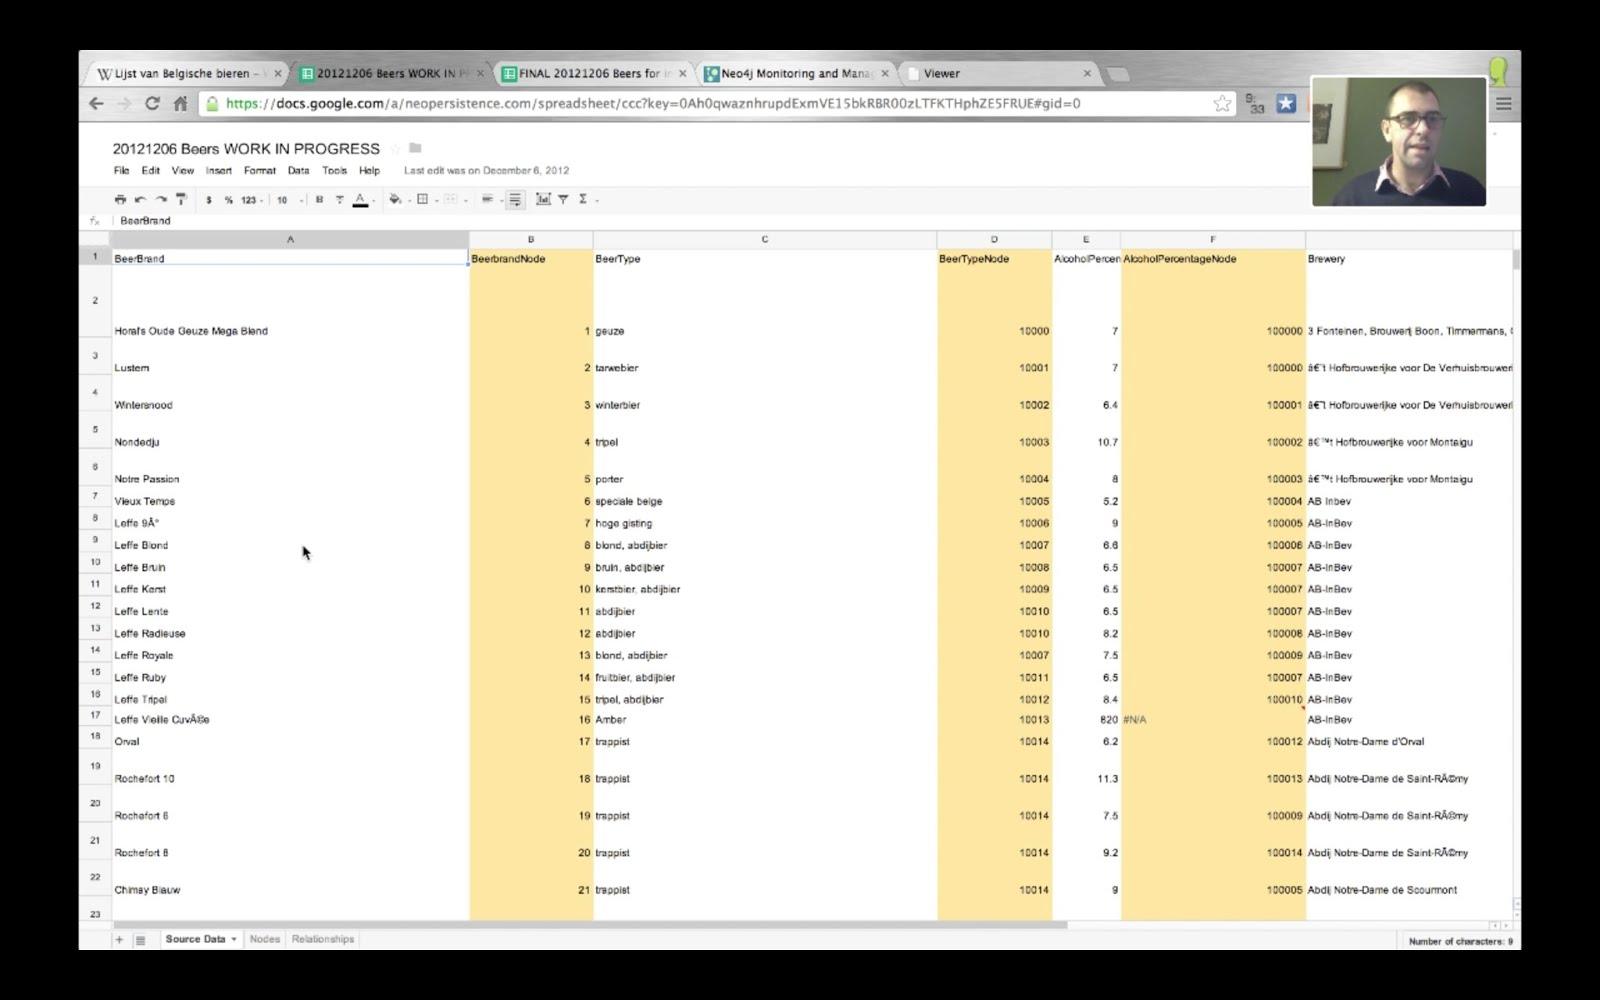The height and width of the screenshot is (1000, 1600).
Task: Switch to the FINAL 20121206 Beers tab
Action: (x=592, y=74)
